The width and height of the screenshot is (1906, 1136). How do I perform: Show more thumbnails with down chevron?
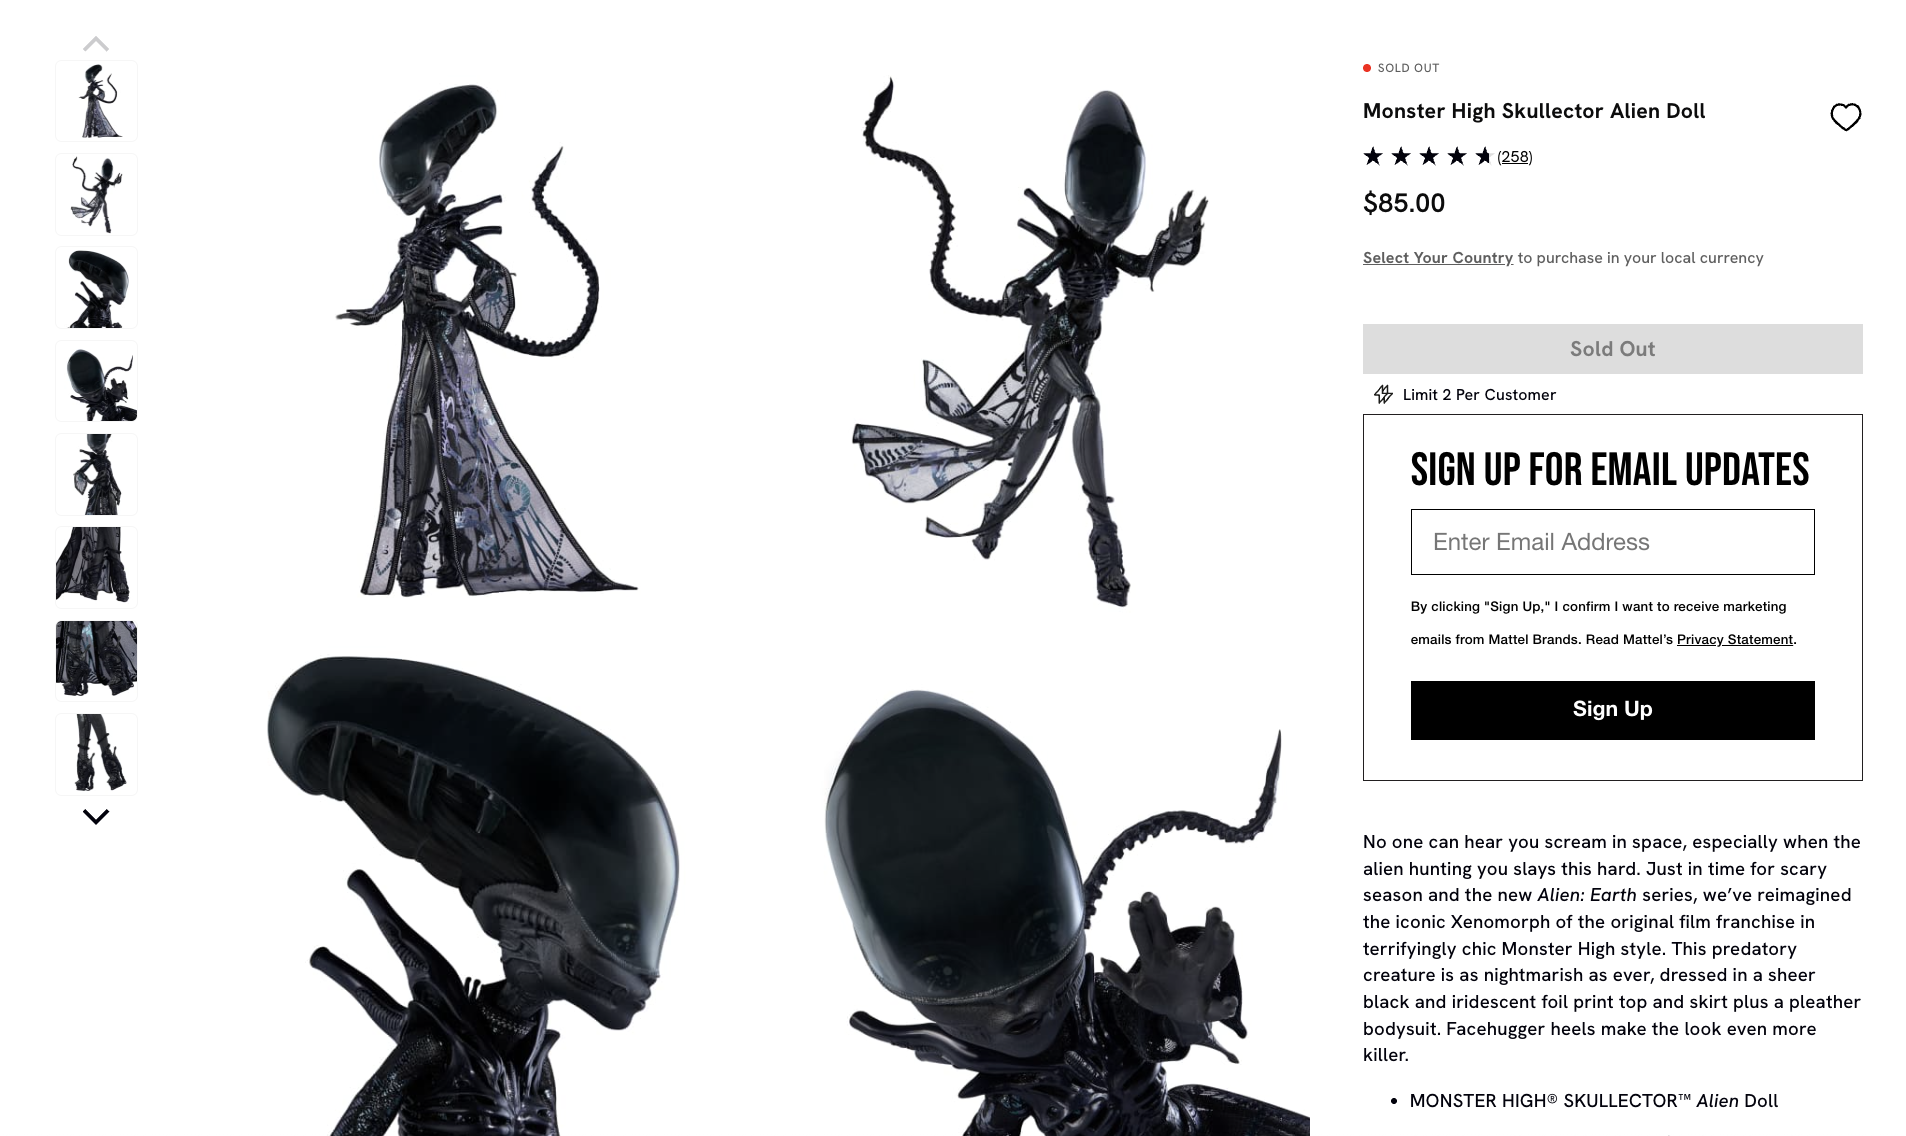point(96,817)
